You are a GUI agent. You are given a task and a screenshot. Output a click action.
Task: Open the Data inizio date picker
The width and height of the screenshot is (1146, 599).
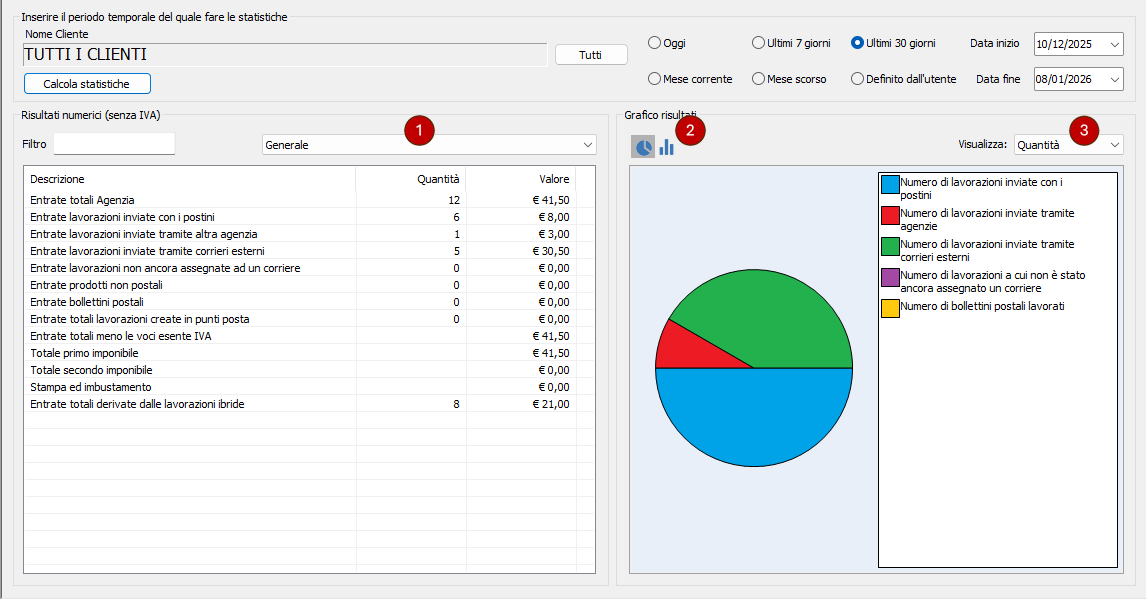1115,44
